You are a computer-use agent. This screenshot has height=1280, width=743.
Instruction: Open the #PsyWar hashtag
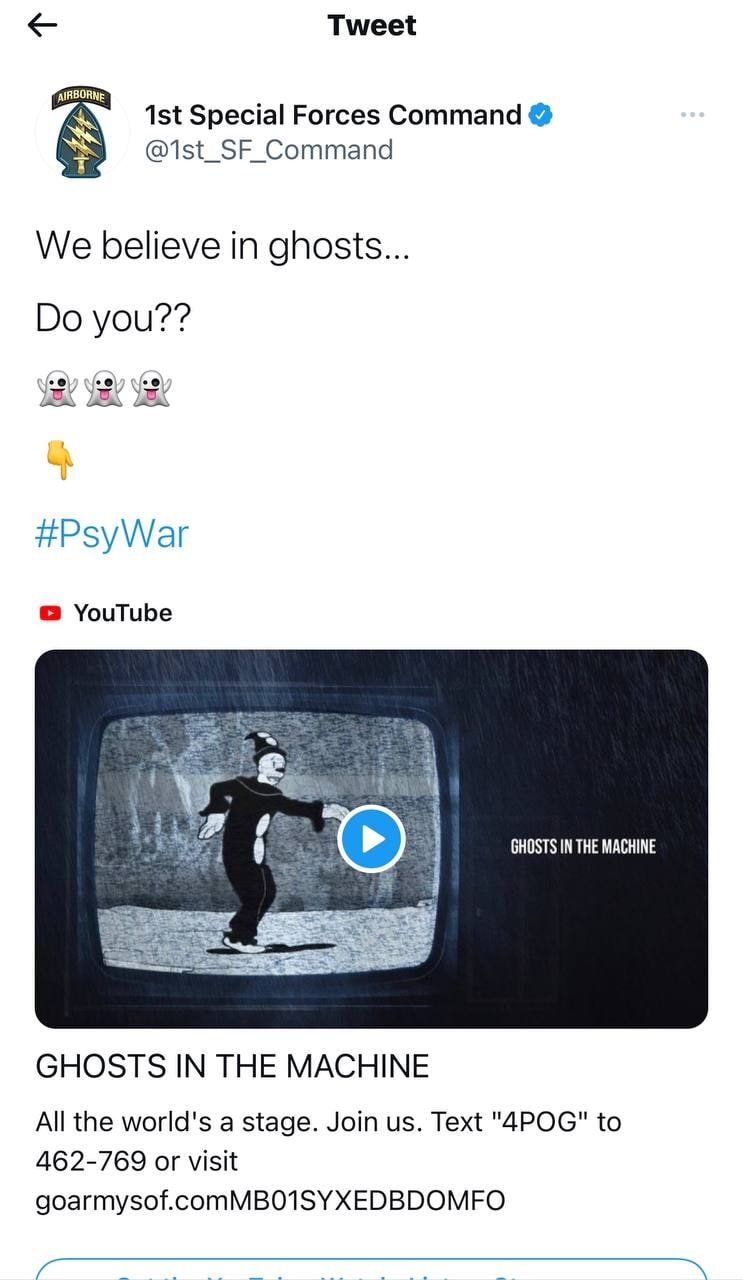(x=111, y=533)
